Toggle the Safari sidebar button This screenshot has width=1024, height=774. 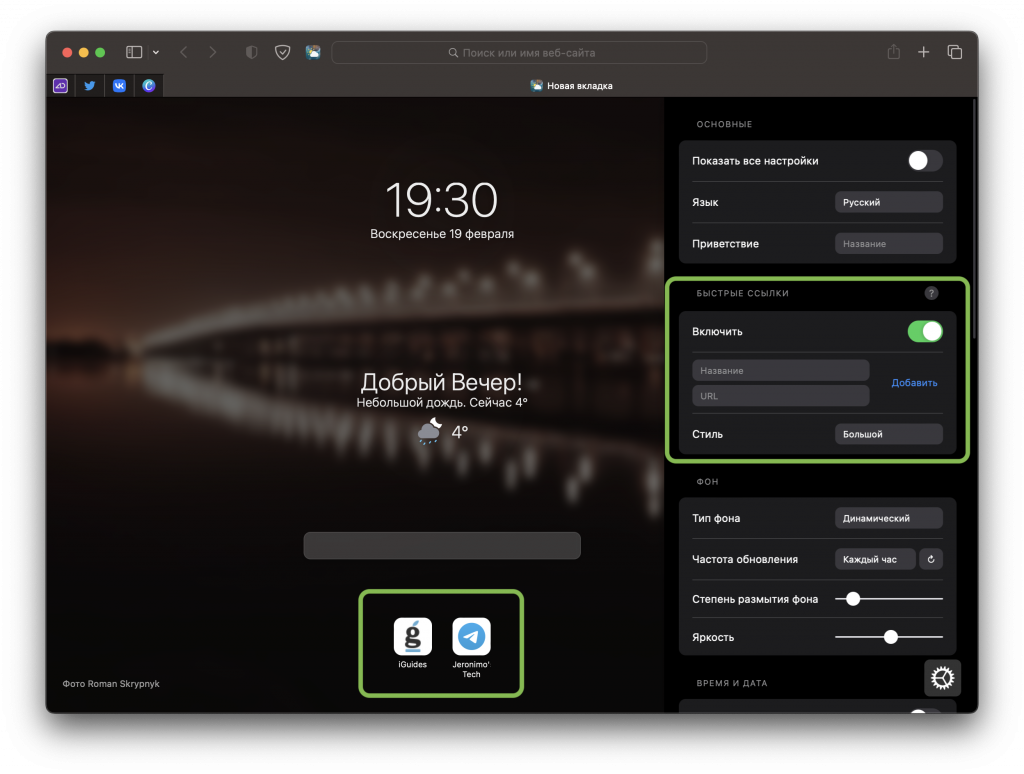point(134,52)
